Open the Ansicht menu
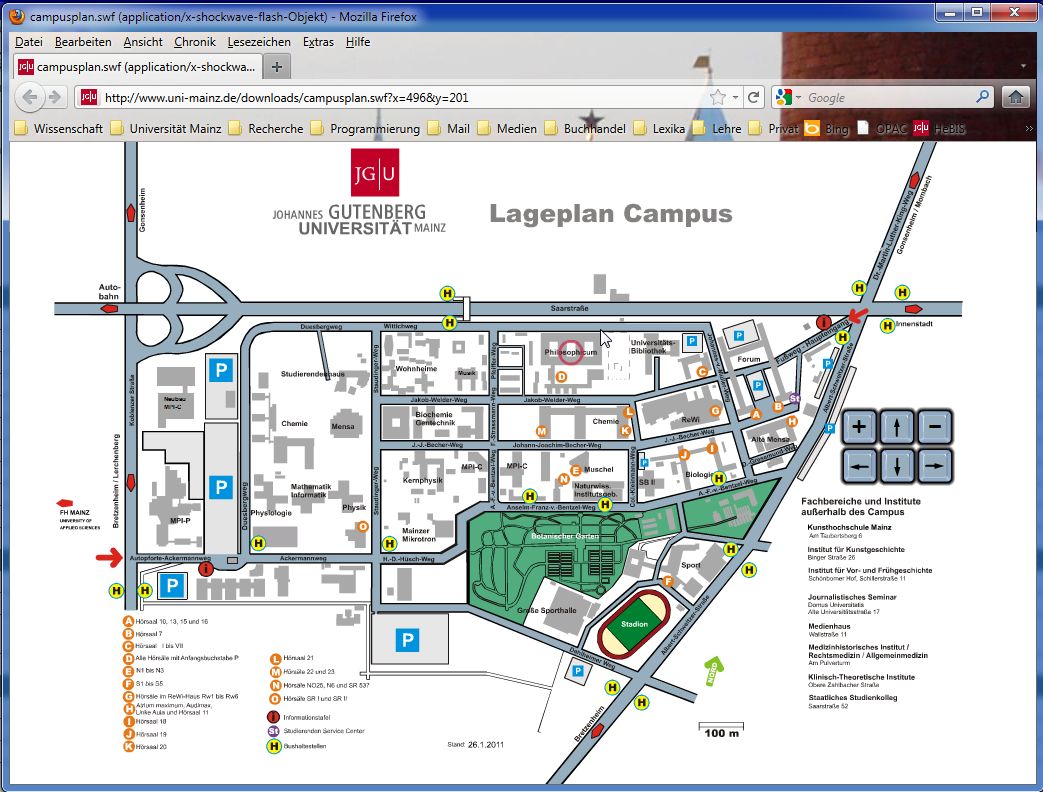The image size is (1043, 792). [143, 42]
